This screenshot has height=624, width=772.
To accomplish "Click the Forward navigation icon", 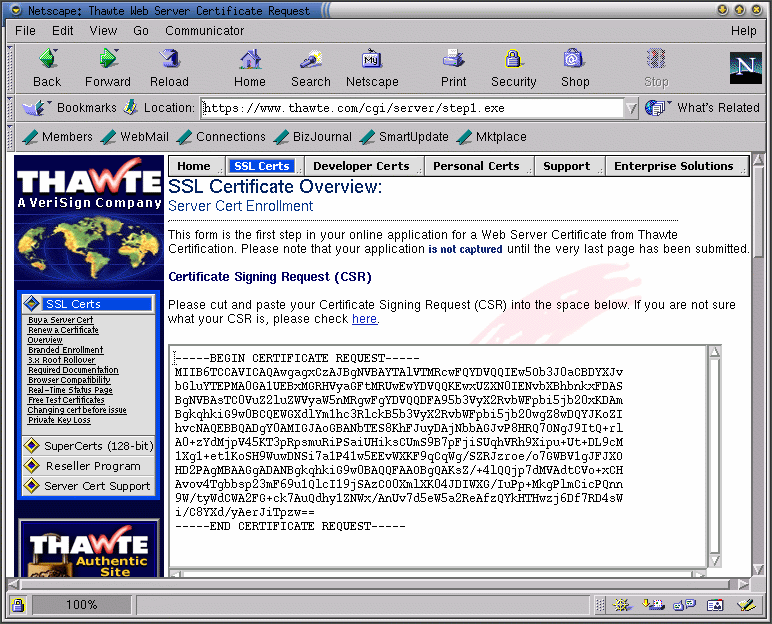I will [x=108, y=60].
